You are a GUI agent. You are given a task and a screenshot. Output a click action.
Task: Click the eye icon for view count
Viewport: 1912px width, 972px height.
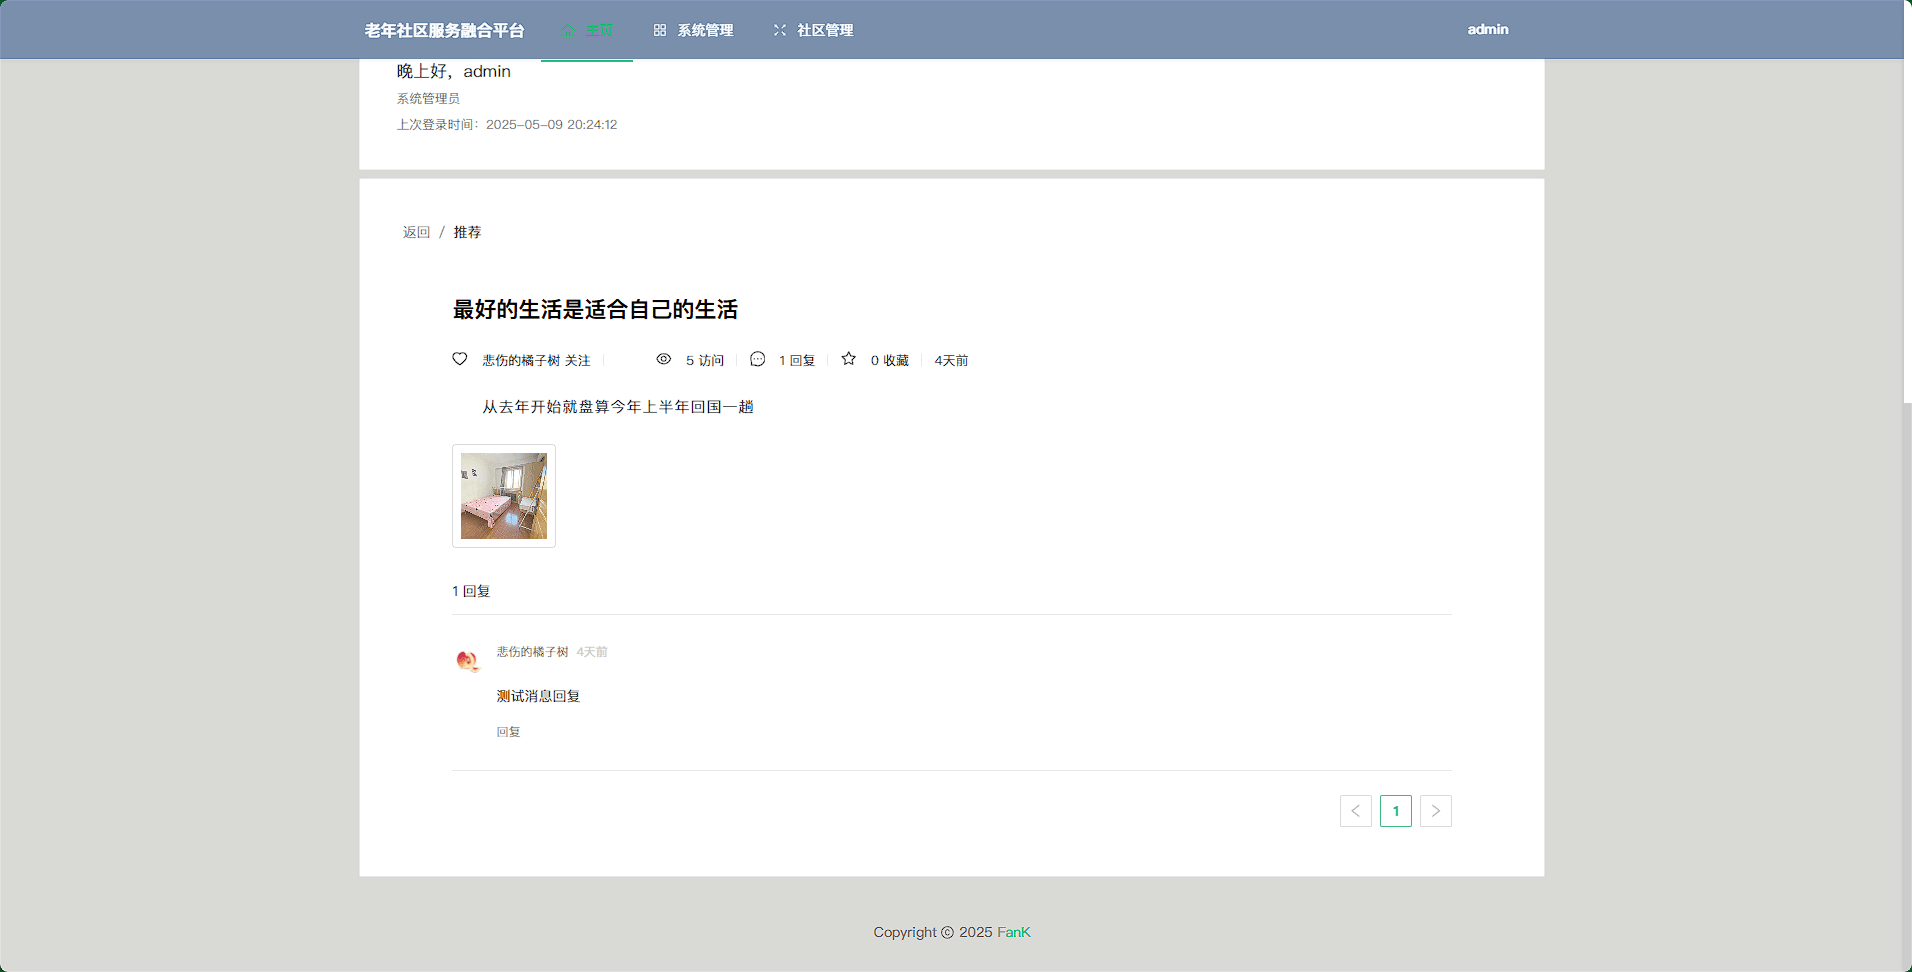click(x=663, y=359)
